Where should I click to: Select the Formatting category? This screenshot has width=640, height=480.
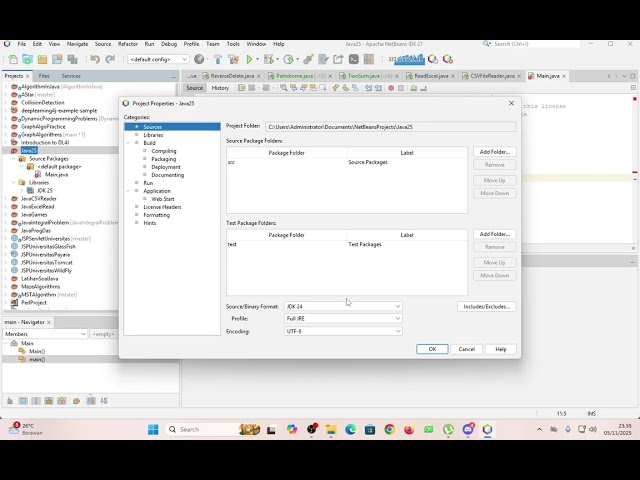(156, 215)
